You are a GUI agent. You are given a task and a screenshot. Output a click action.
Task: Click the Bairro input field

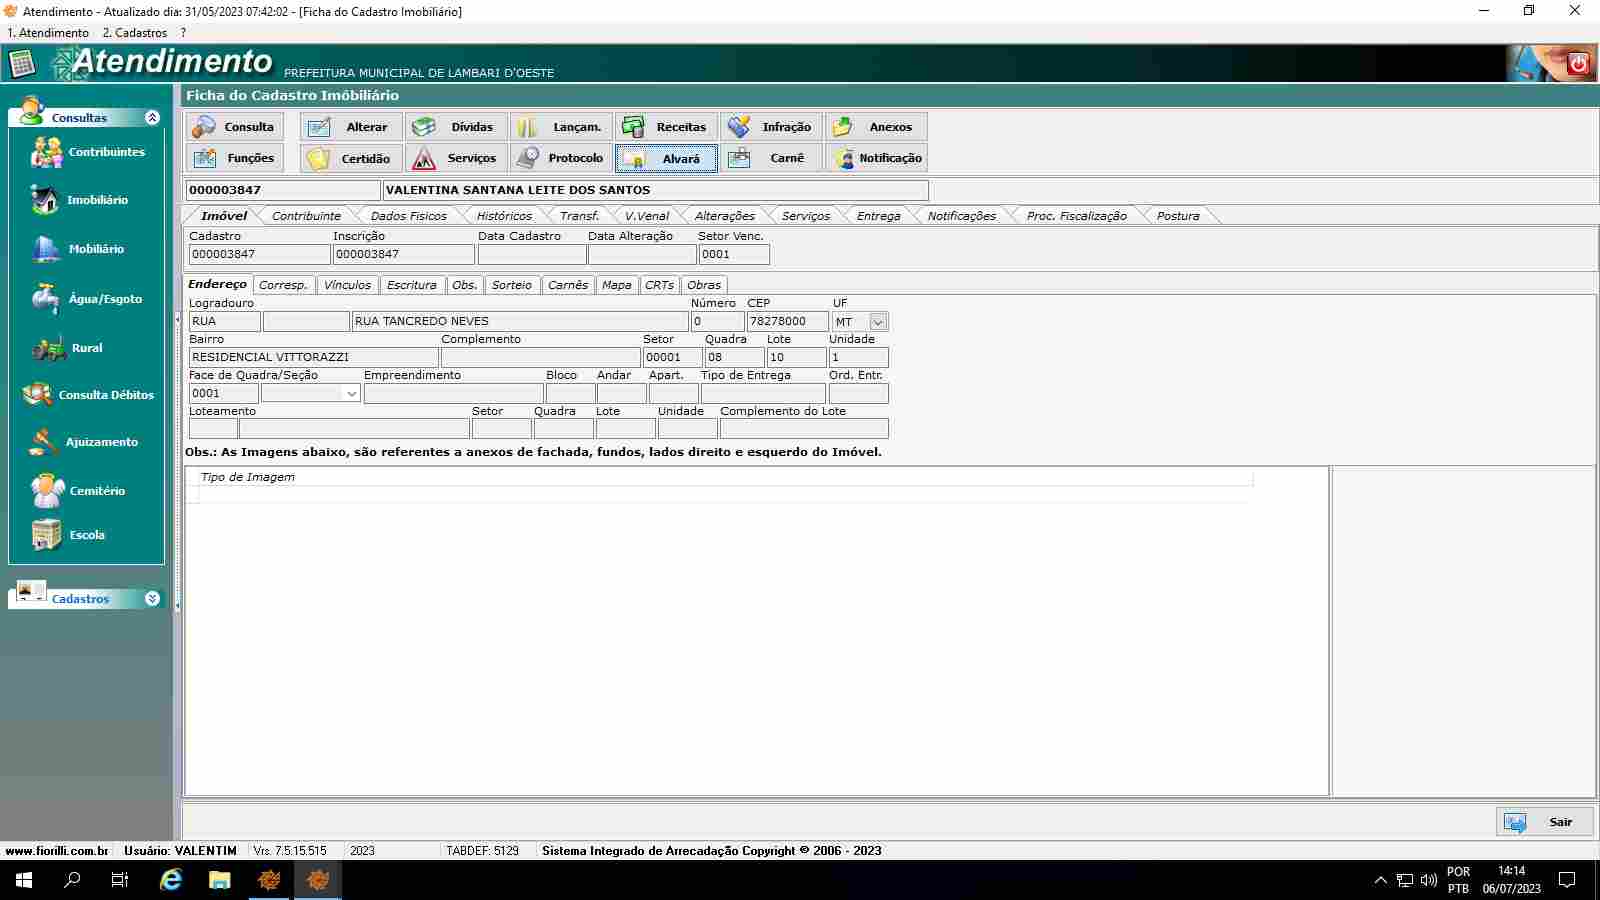tap(313, 358)
